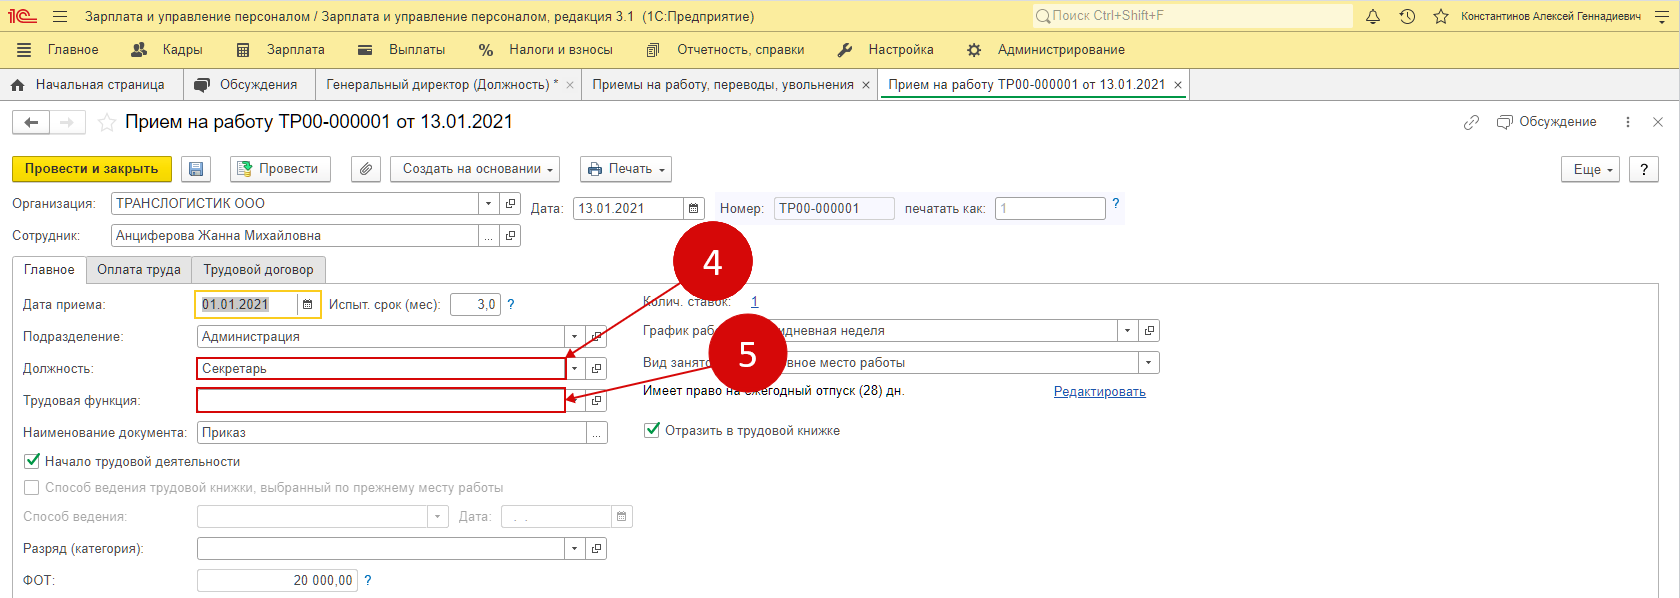
Task: Open notifications bell icon
Action: point(1373,16)
